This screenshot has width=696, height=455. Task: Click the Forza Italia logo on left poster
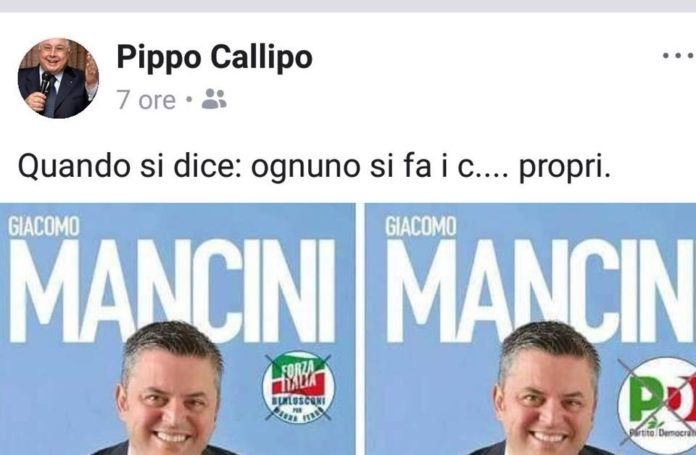point(298,387)
